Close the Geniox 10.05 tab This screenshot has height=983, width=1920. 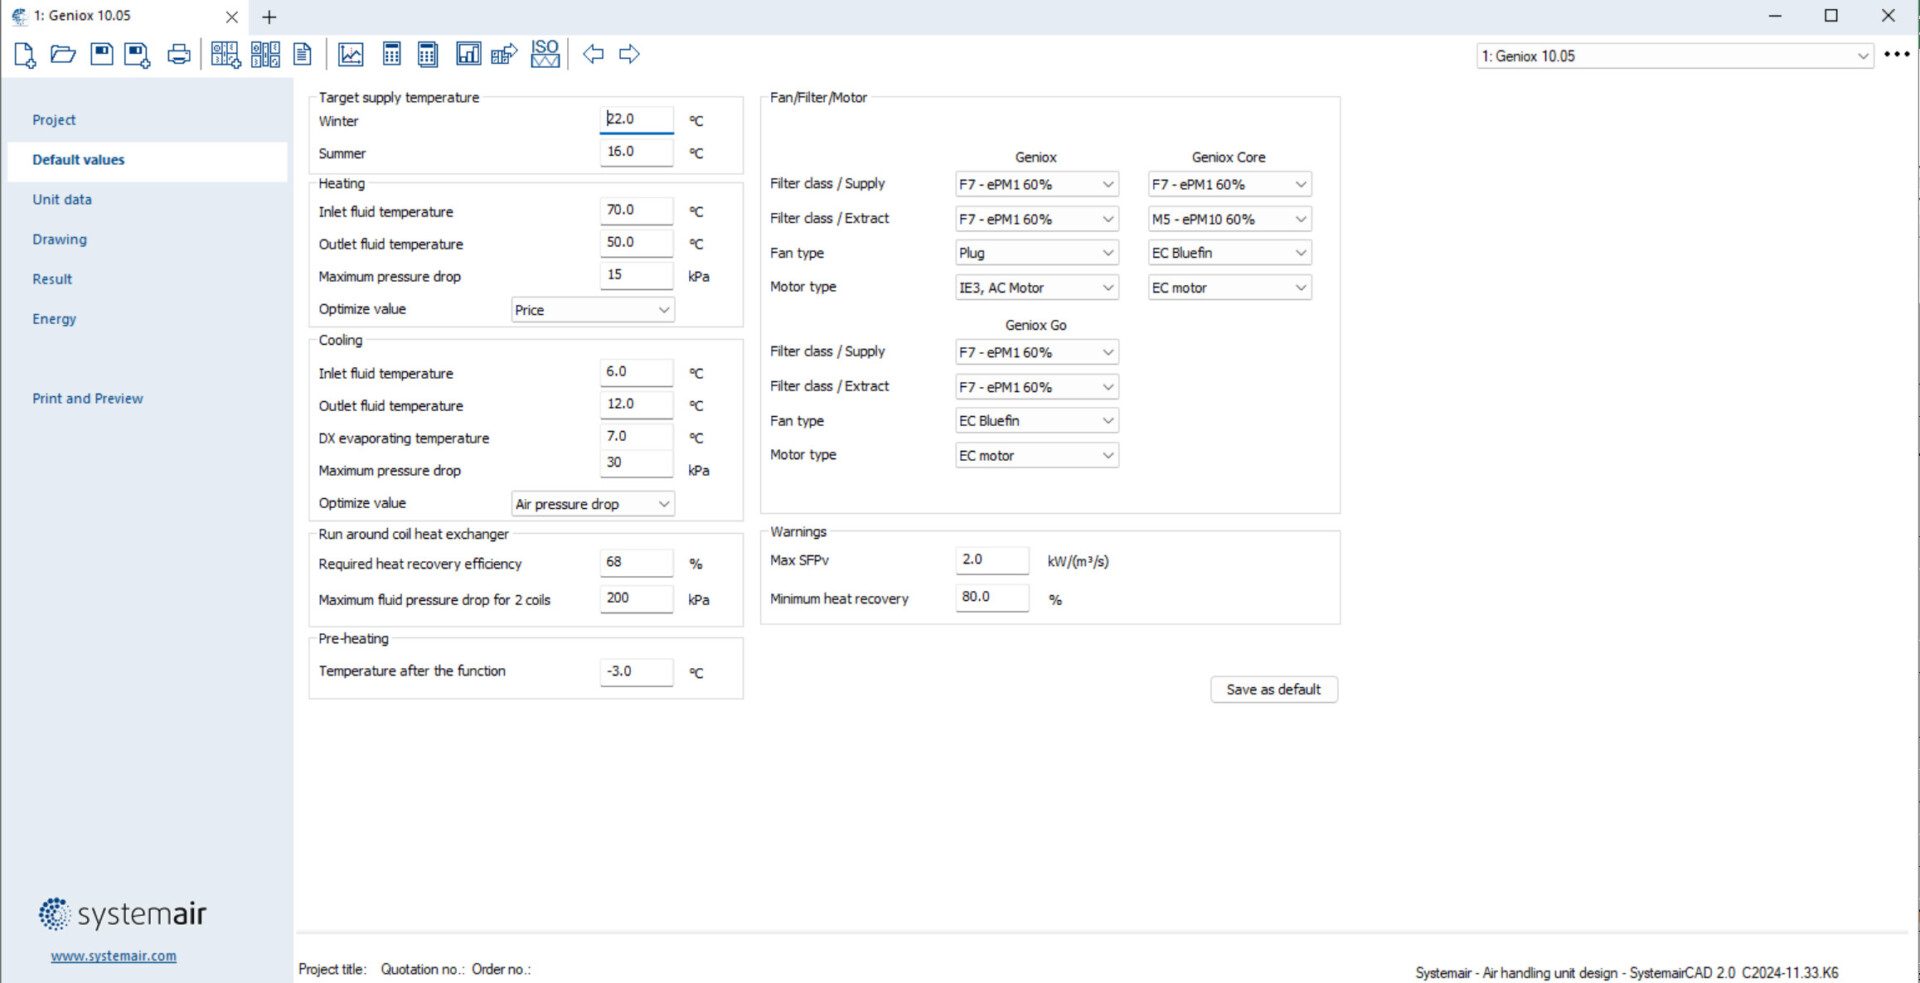pos(231,17)
